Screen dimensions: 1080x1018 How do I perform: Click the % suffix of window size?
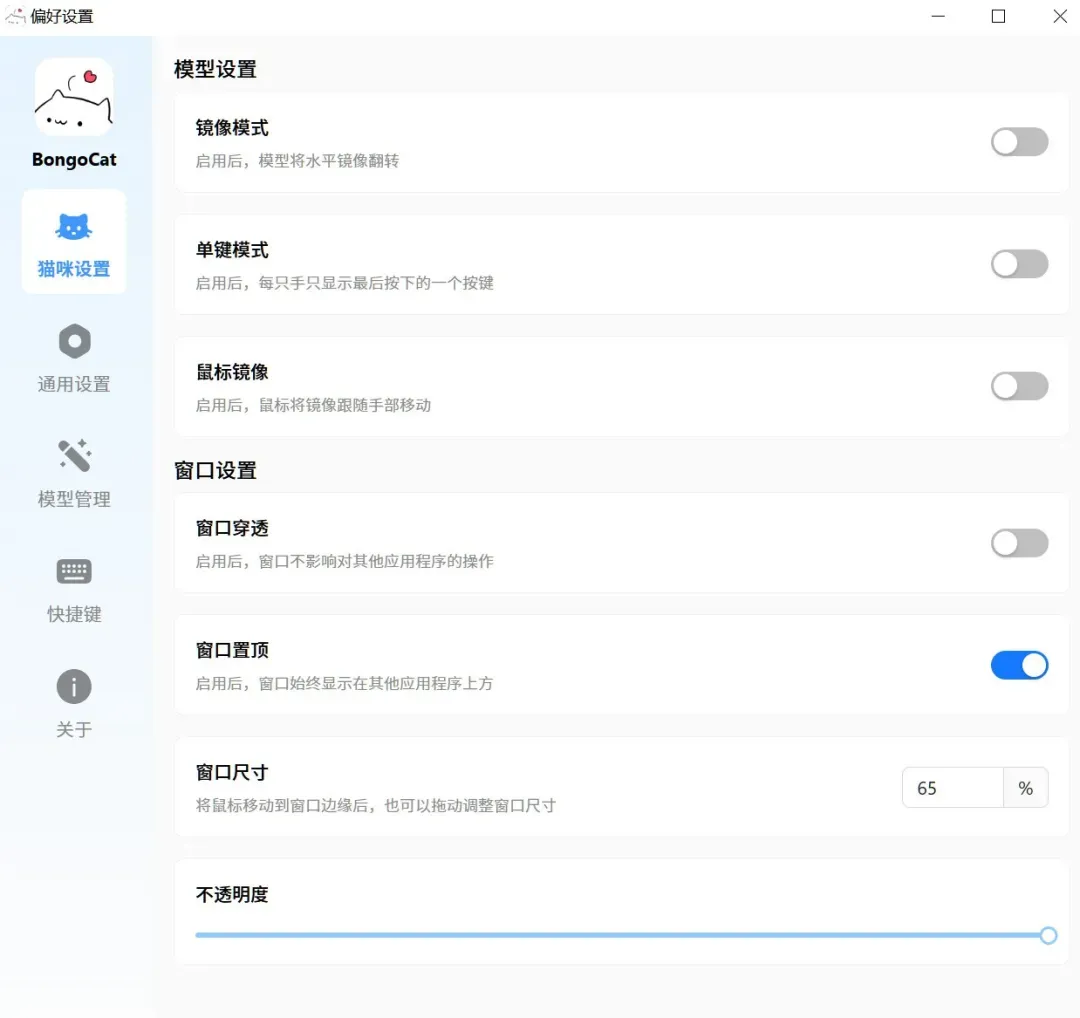(1026, 787)
